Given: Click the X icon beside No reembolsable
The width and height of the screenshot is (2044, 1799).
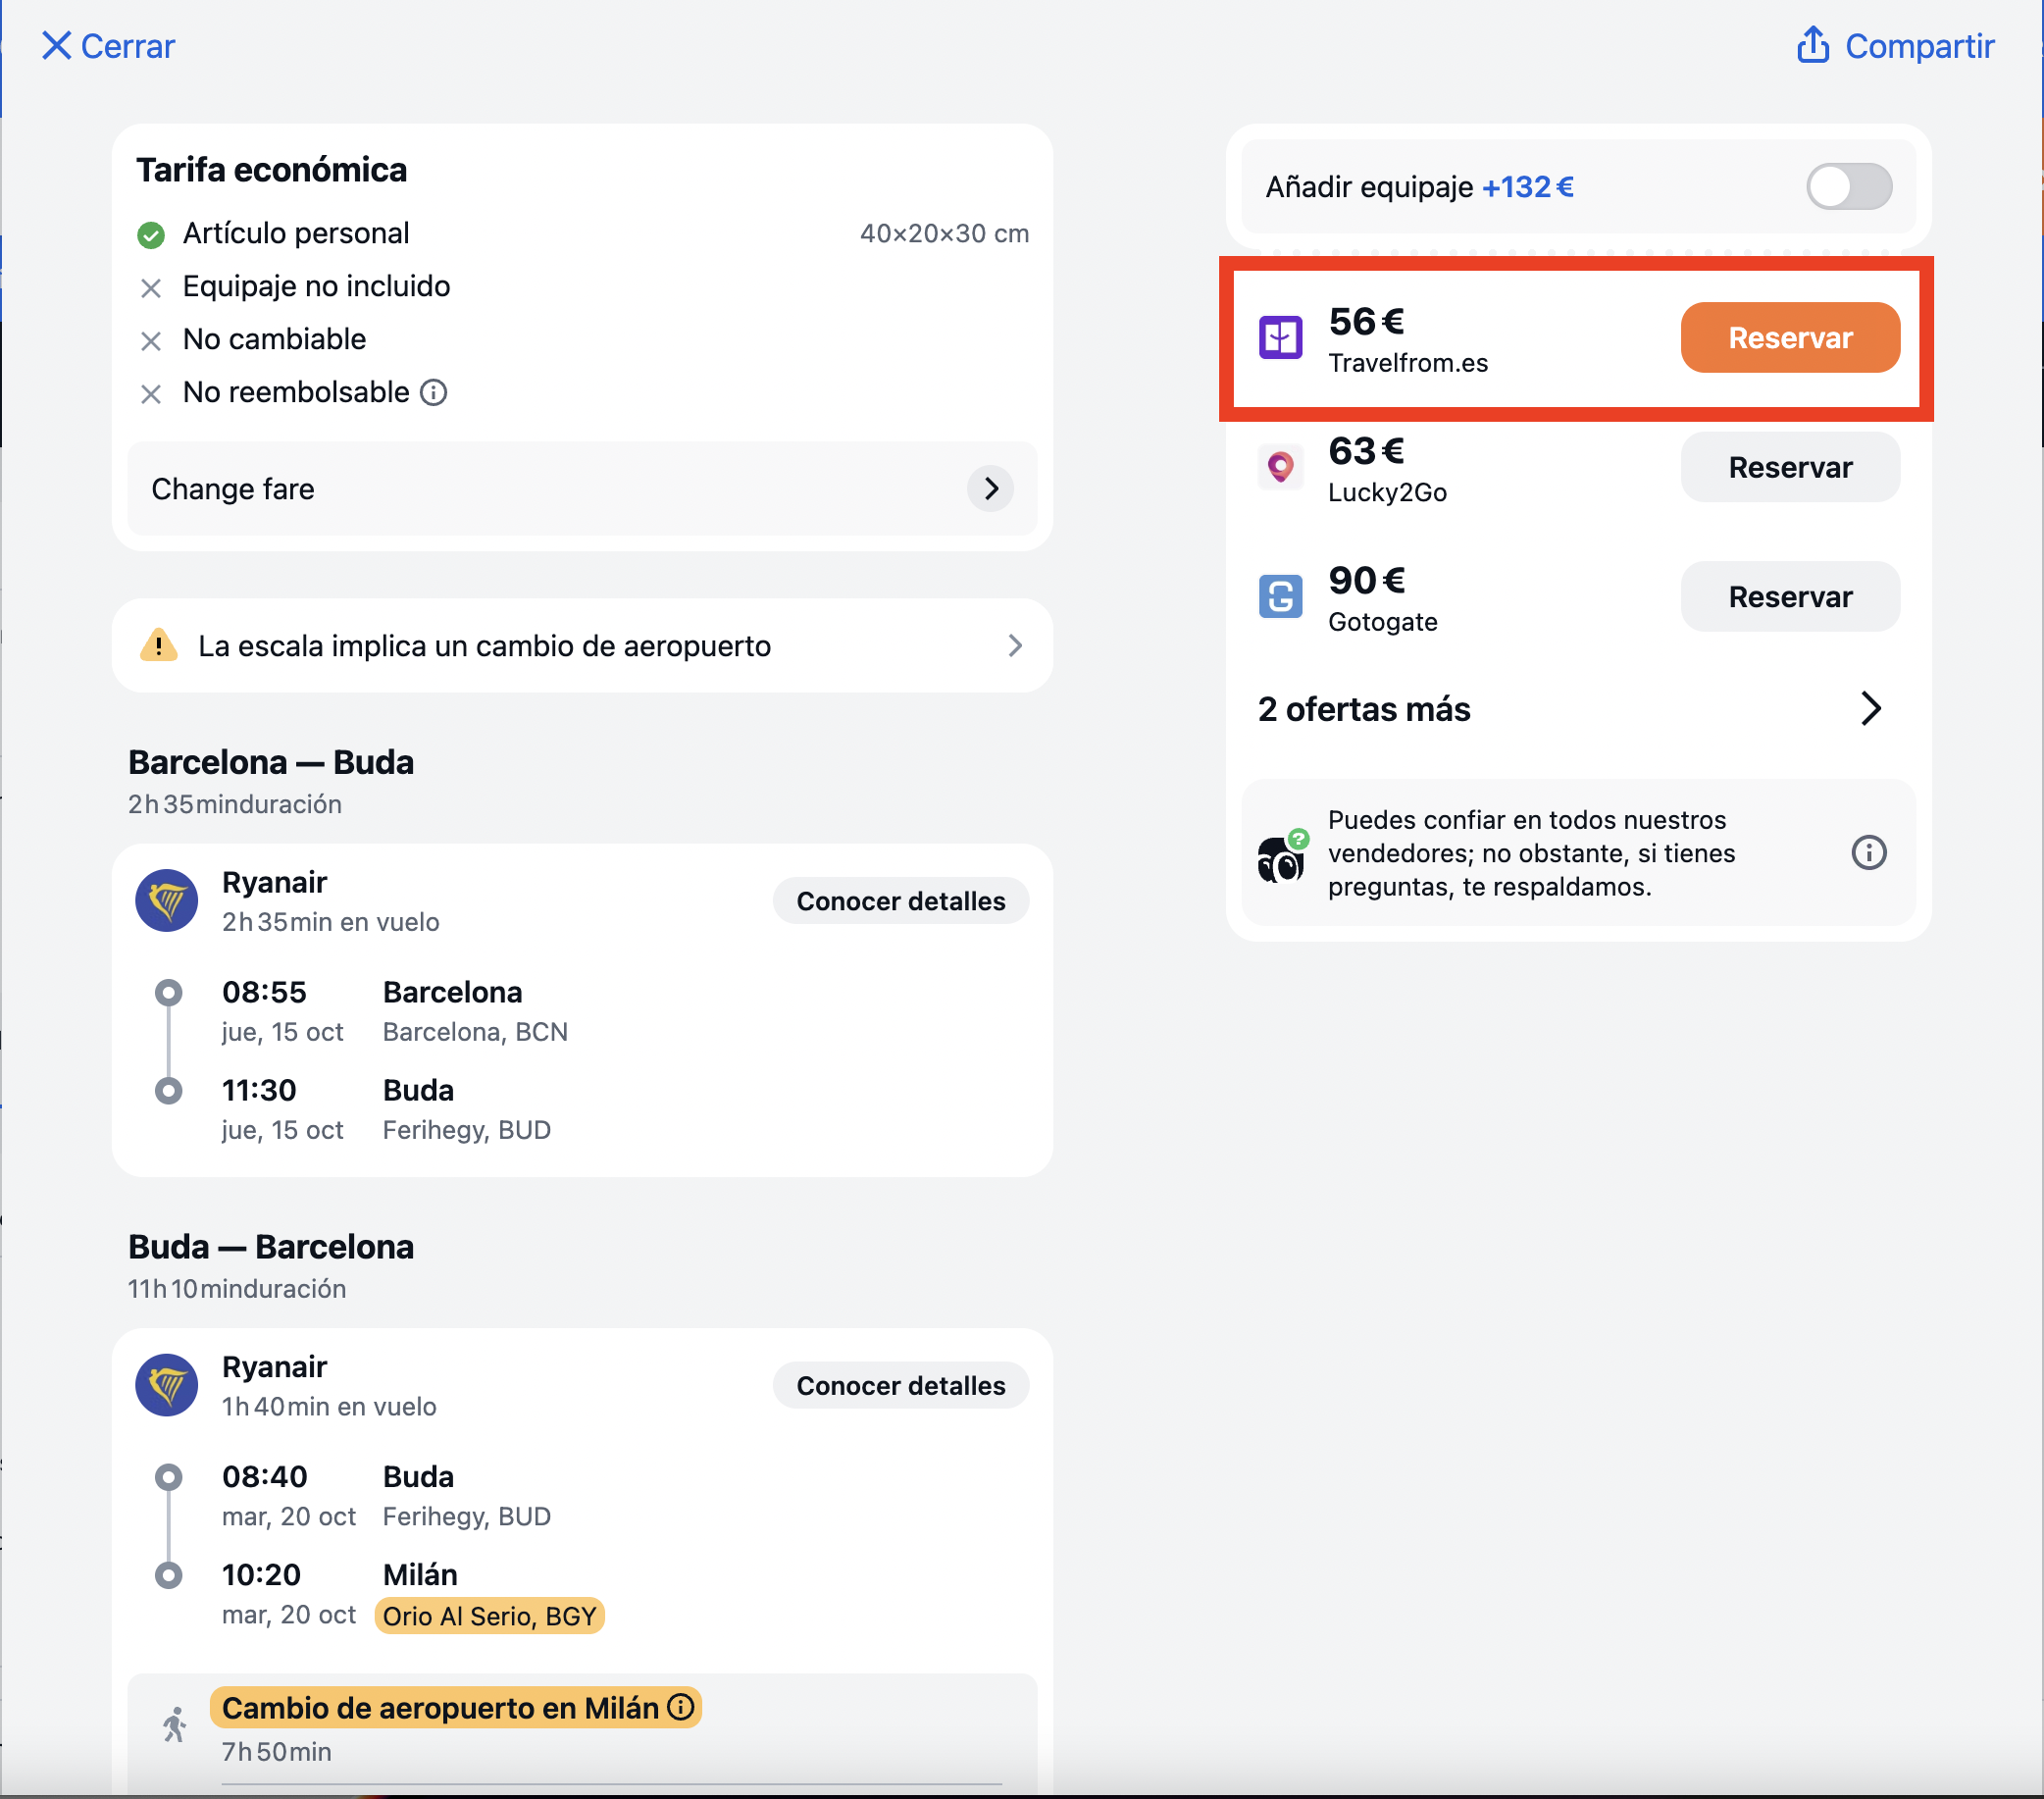Looking at the screenshot, I should [151, 394].
